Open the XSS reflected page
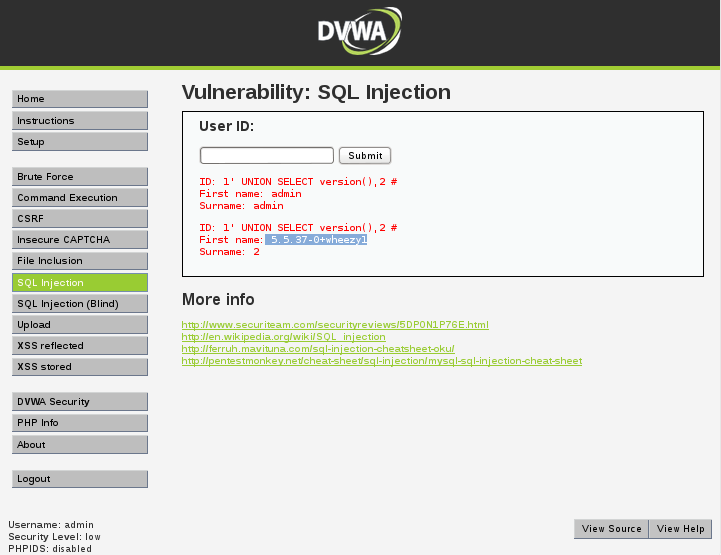The image size is (721, 555). (80, 346)
